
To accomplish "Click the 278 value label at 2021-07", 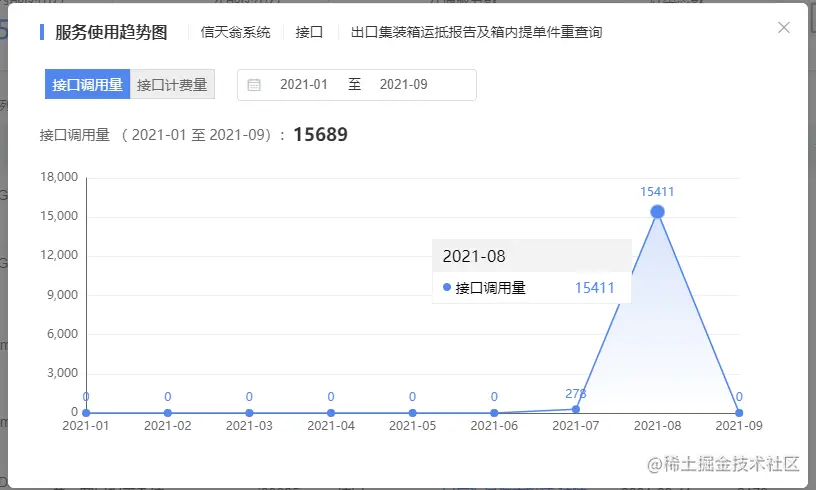I will coord(576,394).
